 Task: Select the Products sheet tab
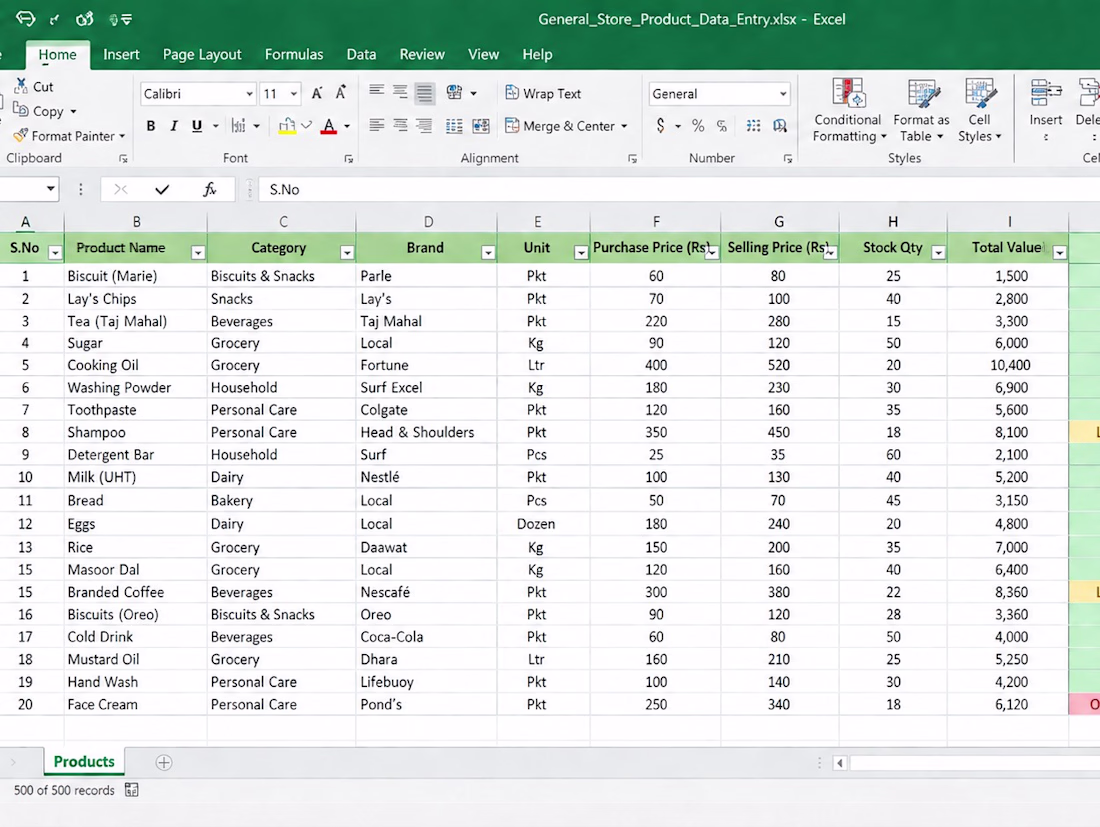pos(84,762)
